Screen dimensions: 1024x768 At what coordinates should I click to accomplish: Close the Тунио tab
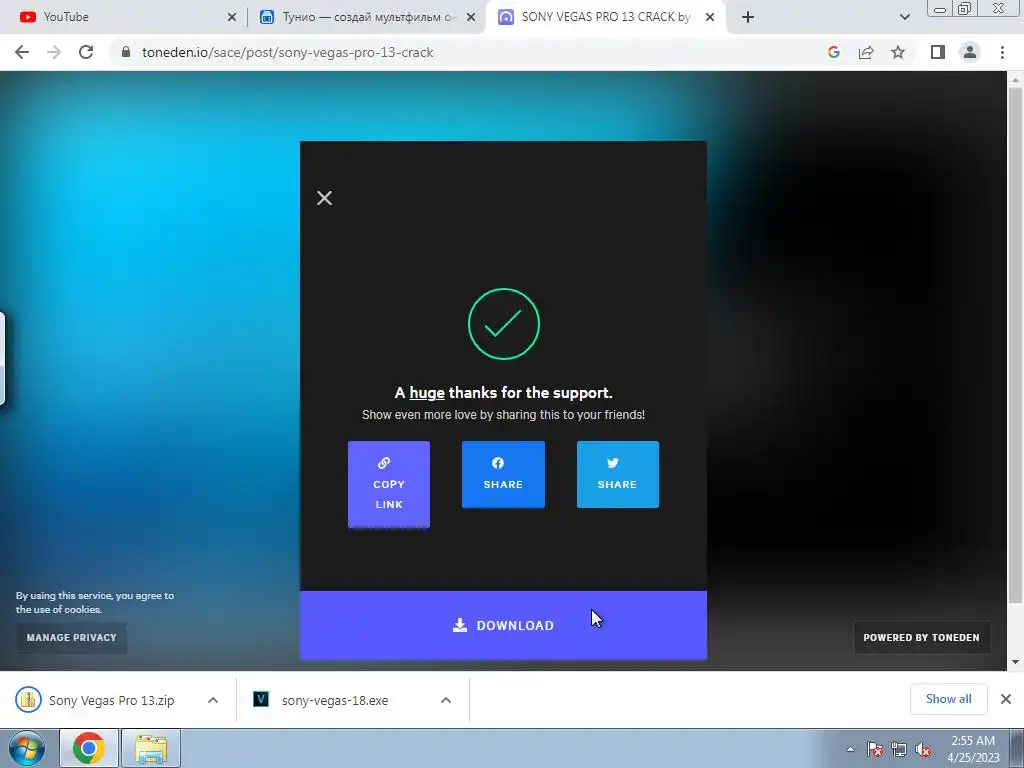click(470, 18)
